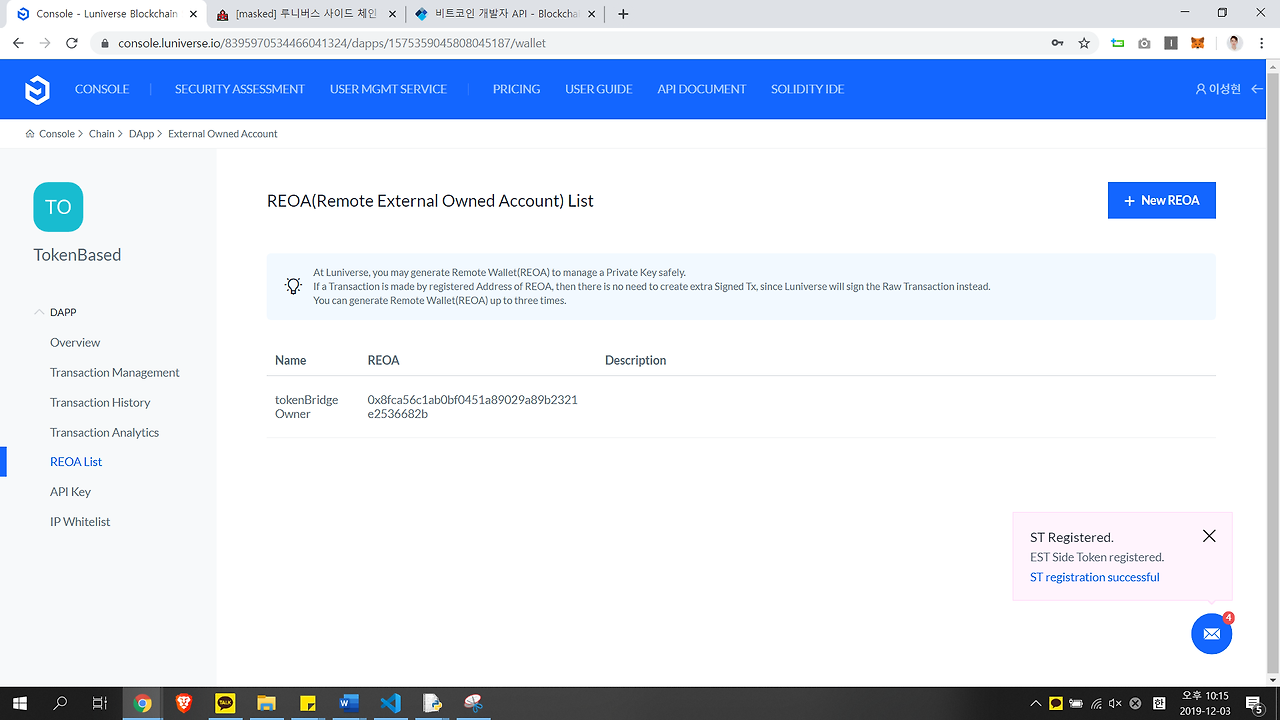This screenshot has width=1280, height=720.
Task: Click the DApp breadcrumb link
Action: pos(142,134)
